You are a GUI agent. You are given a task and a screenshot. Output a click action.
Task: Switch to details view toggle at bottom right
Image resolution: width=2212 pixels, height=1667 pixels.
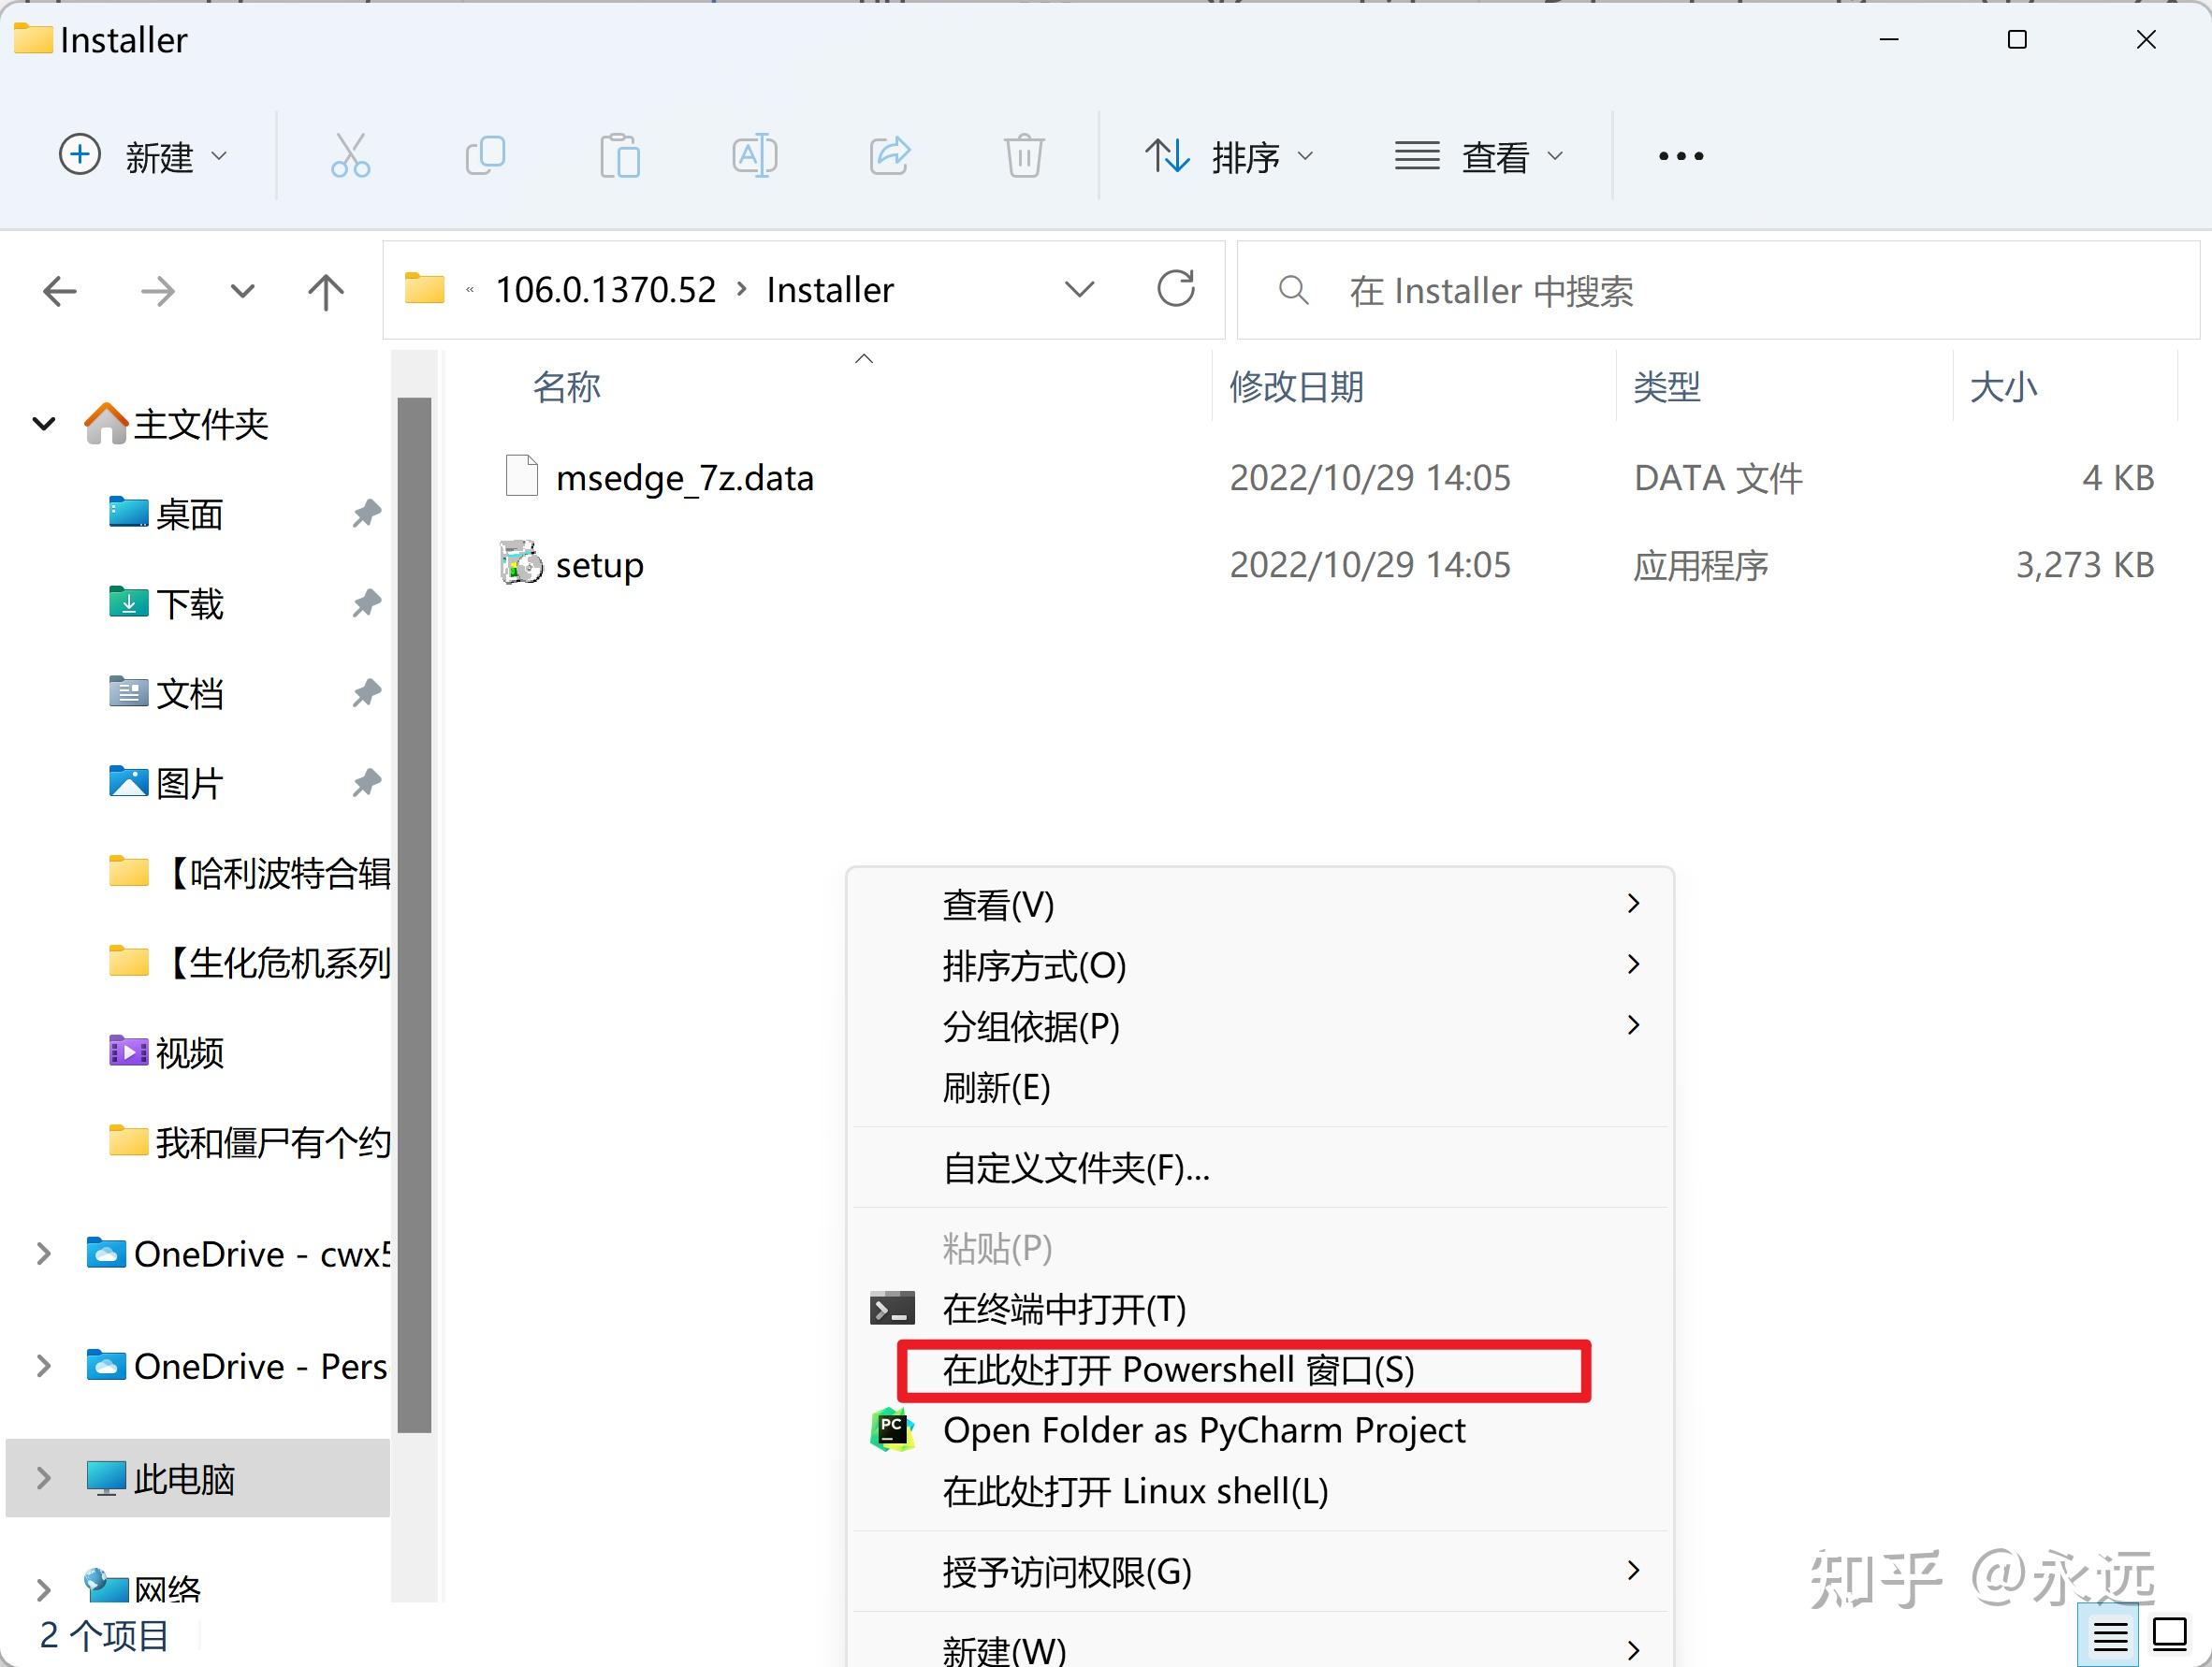[2110, 1636]
